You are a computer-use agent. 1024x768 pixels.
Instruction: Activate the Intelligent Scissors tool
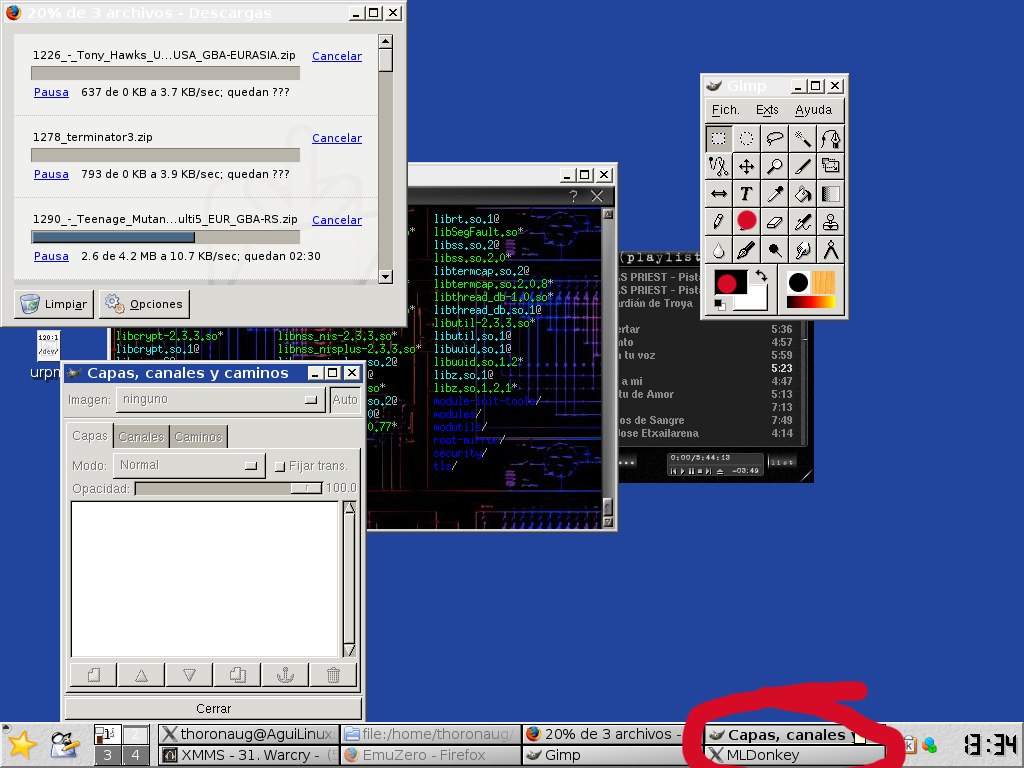pyautogui.click(x=718, y=167)
